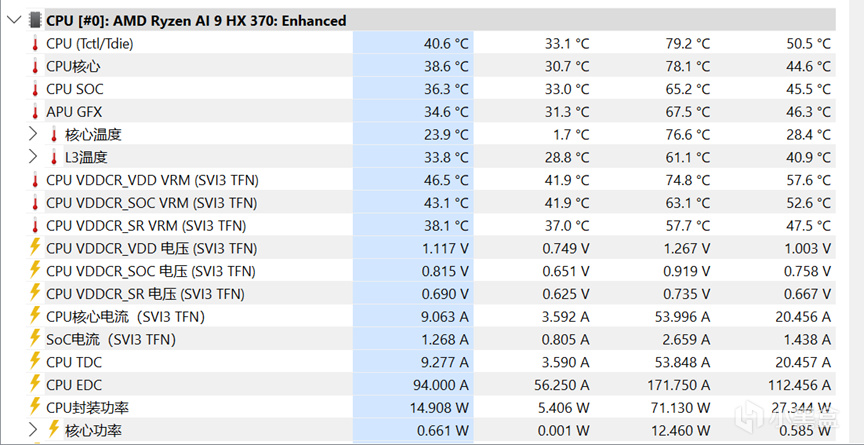
Task: Click lightning icon for CPU VDDCR_SR 电压
Action: tap(35, 292)
